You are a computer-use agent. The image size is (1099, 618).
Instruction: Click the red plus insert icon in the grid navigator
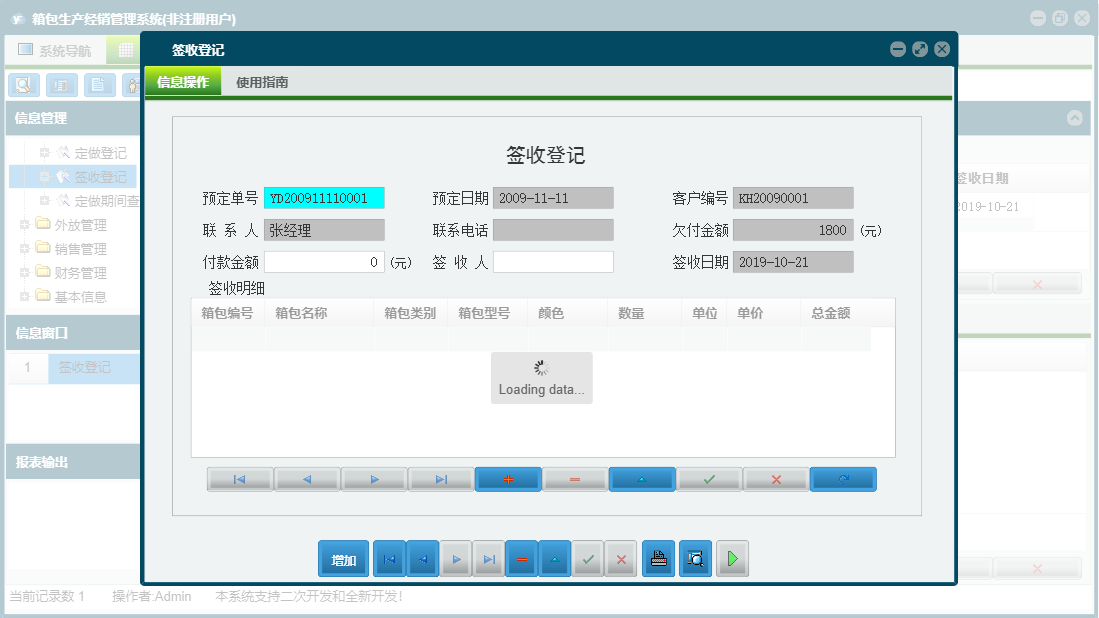(x=508, y=479)
